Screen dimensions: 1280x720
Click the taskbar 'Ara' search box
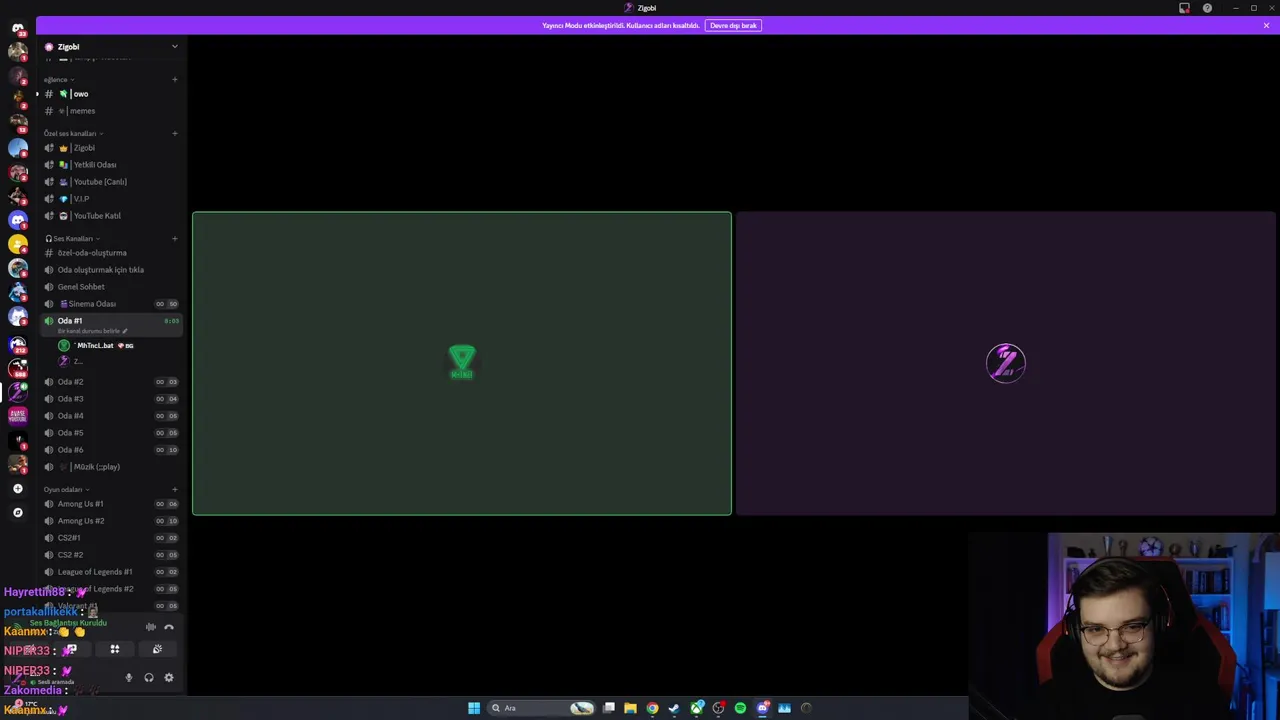point(542,708)
